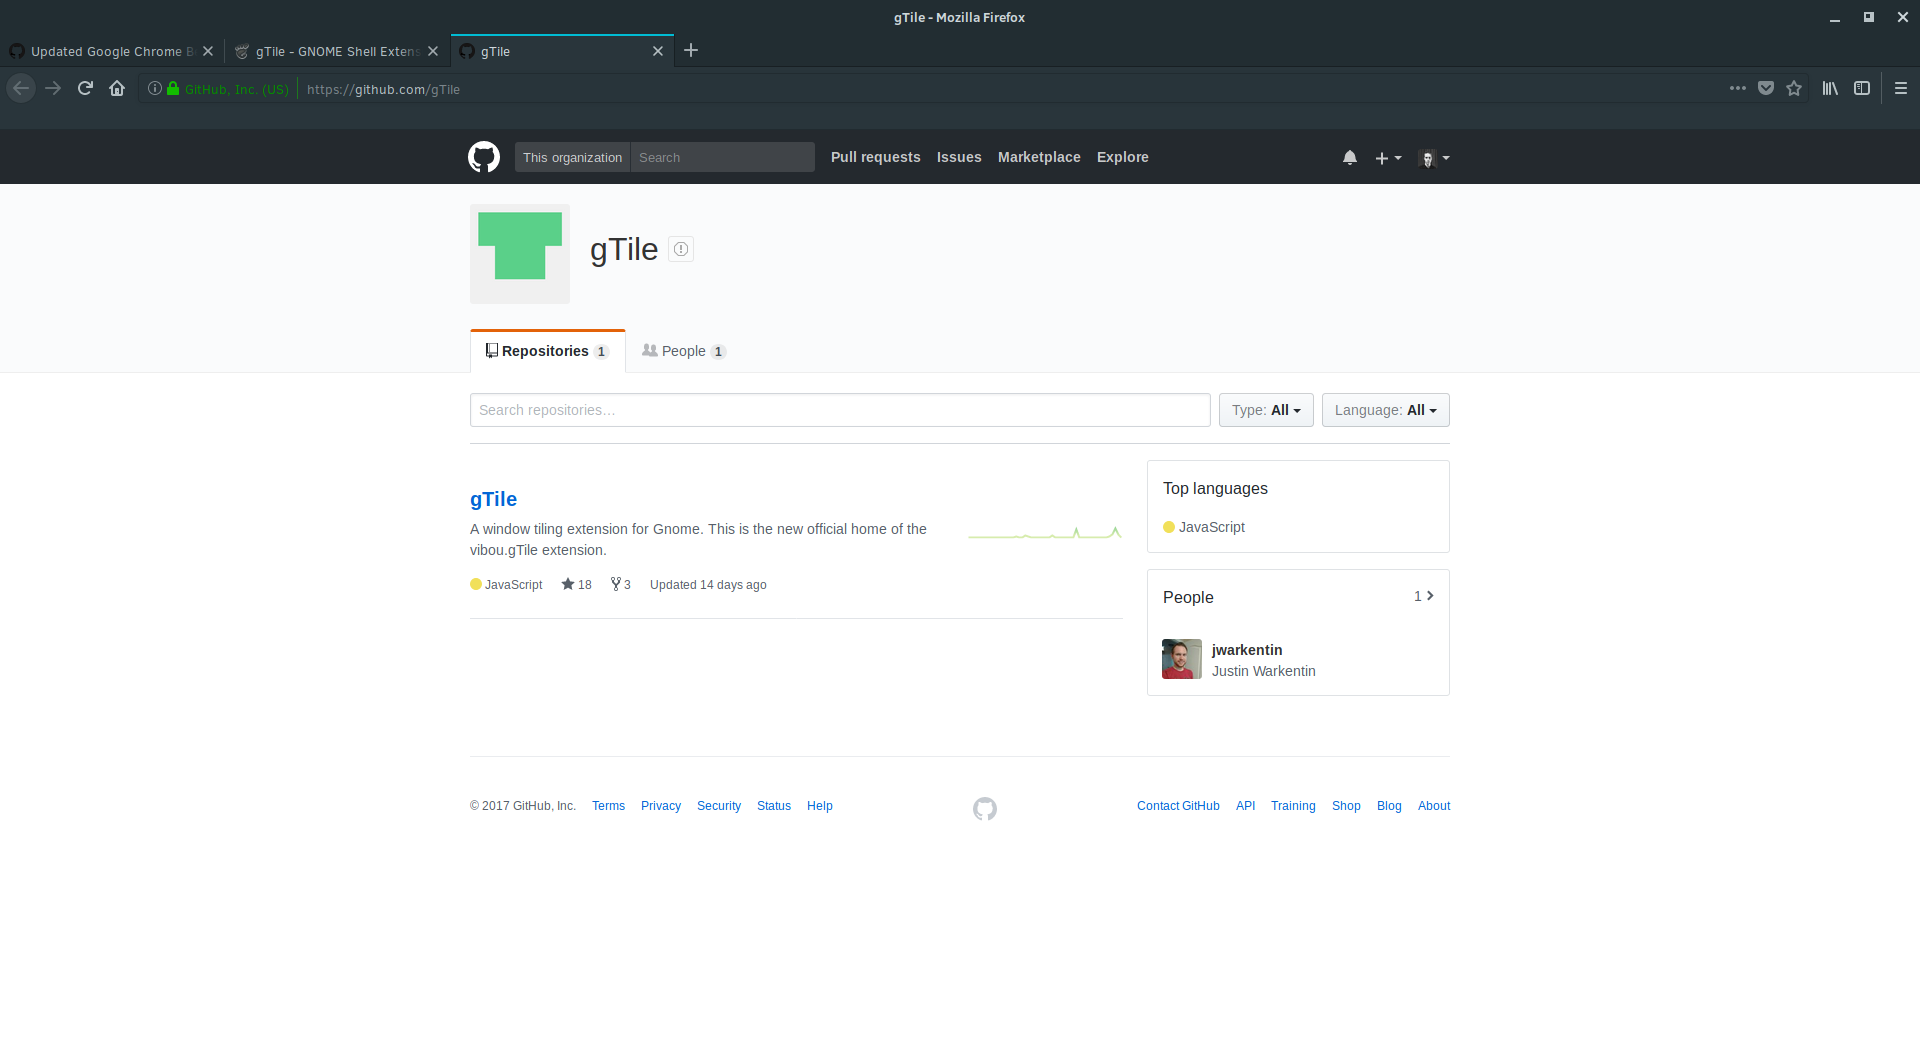Open jwarkentin profile link
Viewport: 1920px width, 1050px height.
(x=1247, y=650)
